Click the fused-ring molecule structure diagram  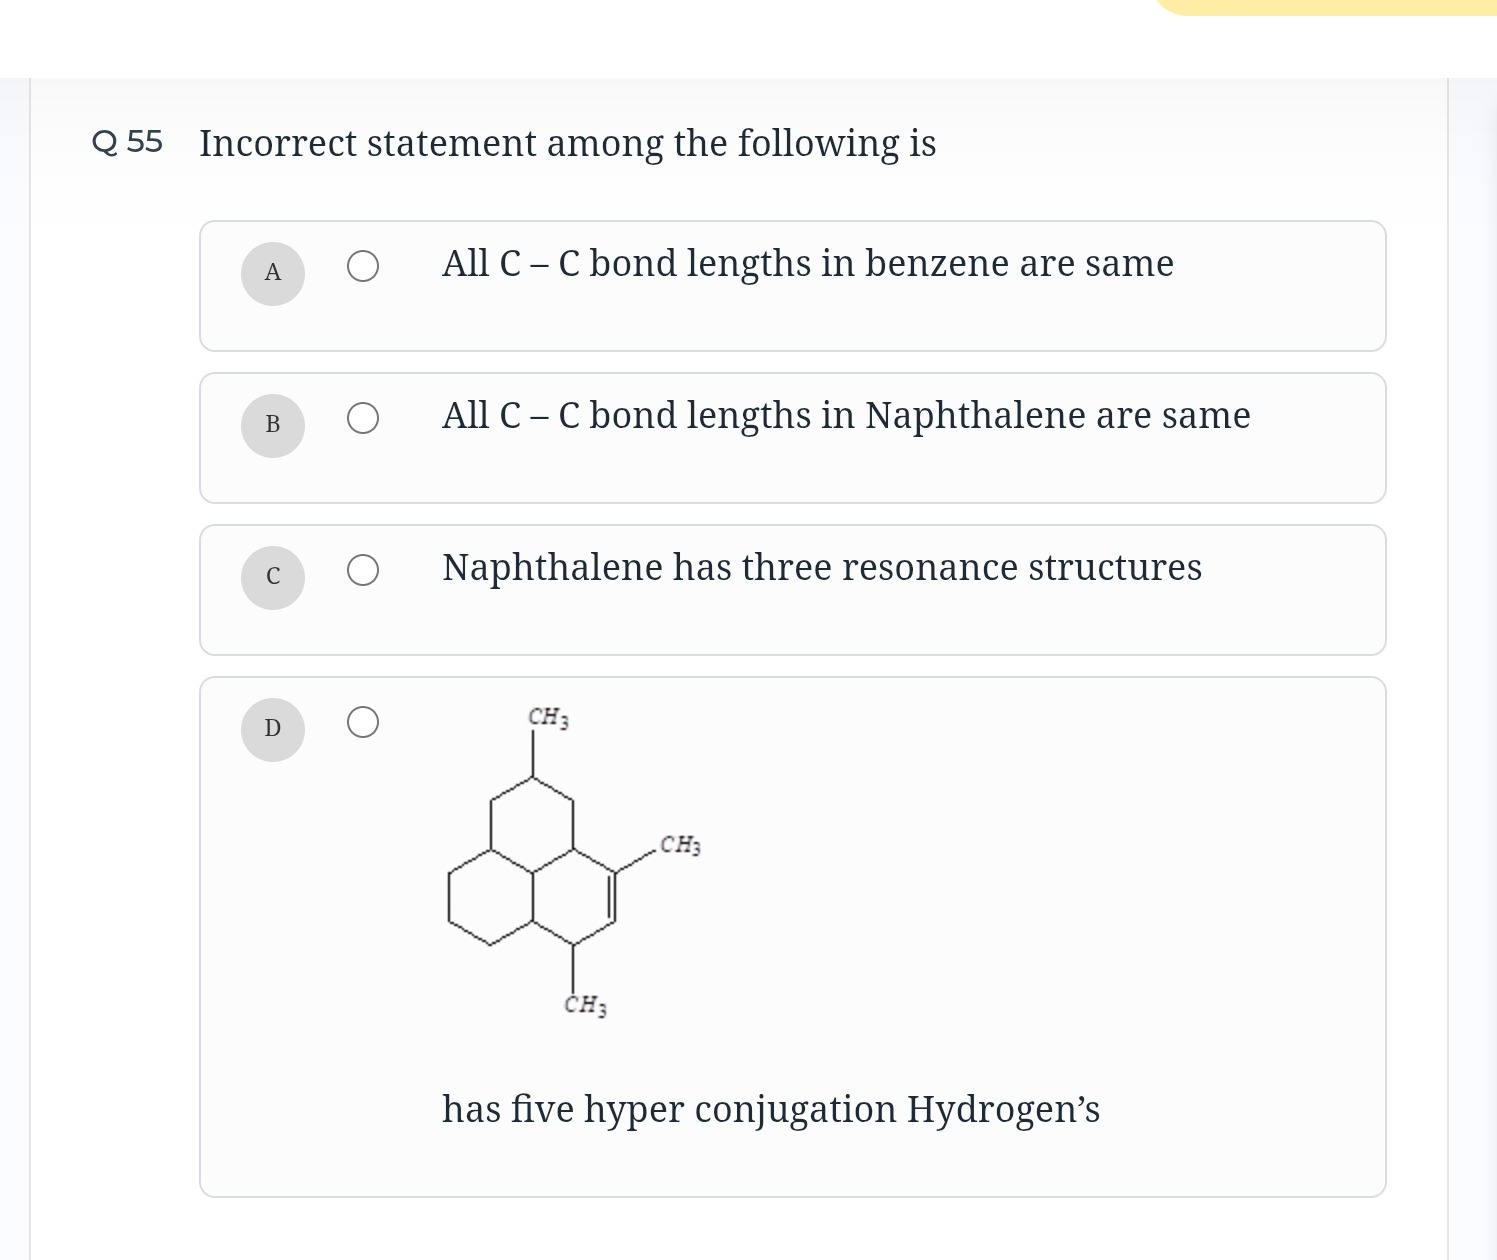[x=532, y=872]
